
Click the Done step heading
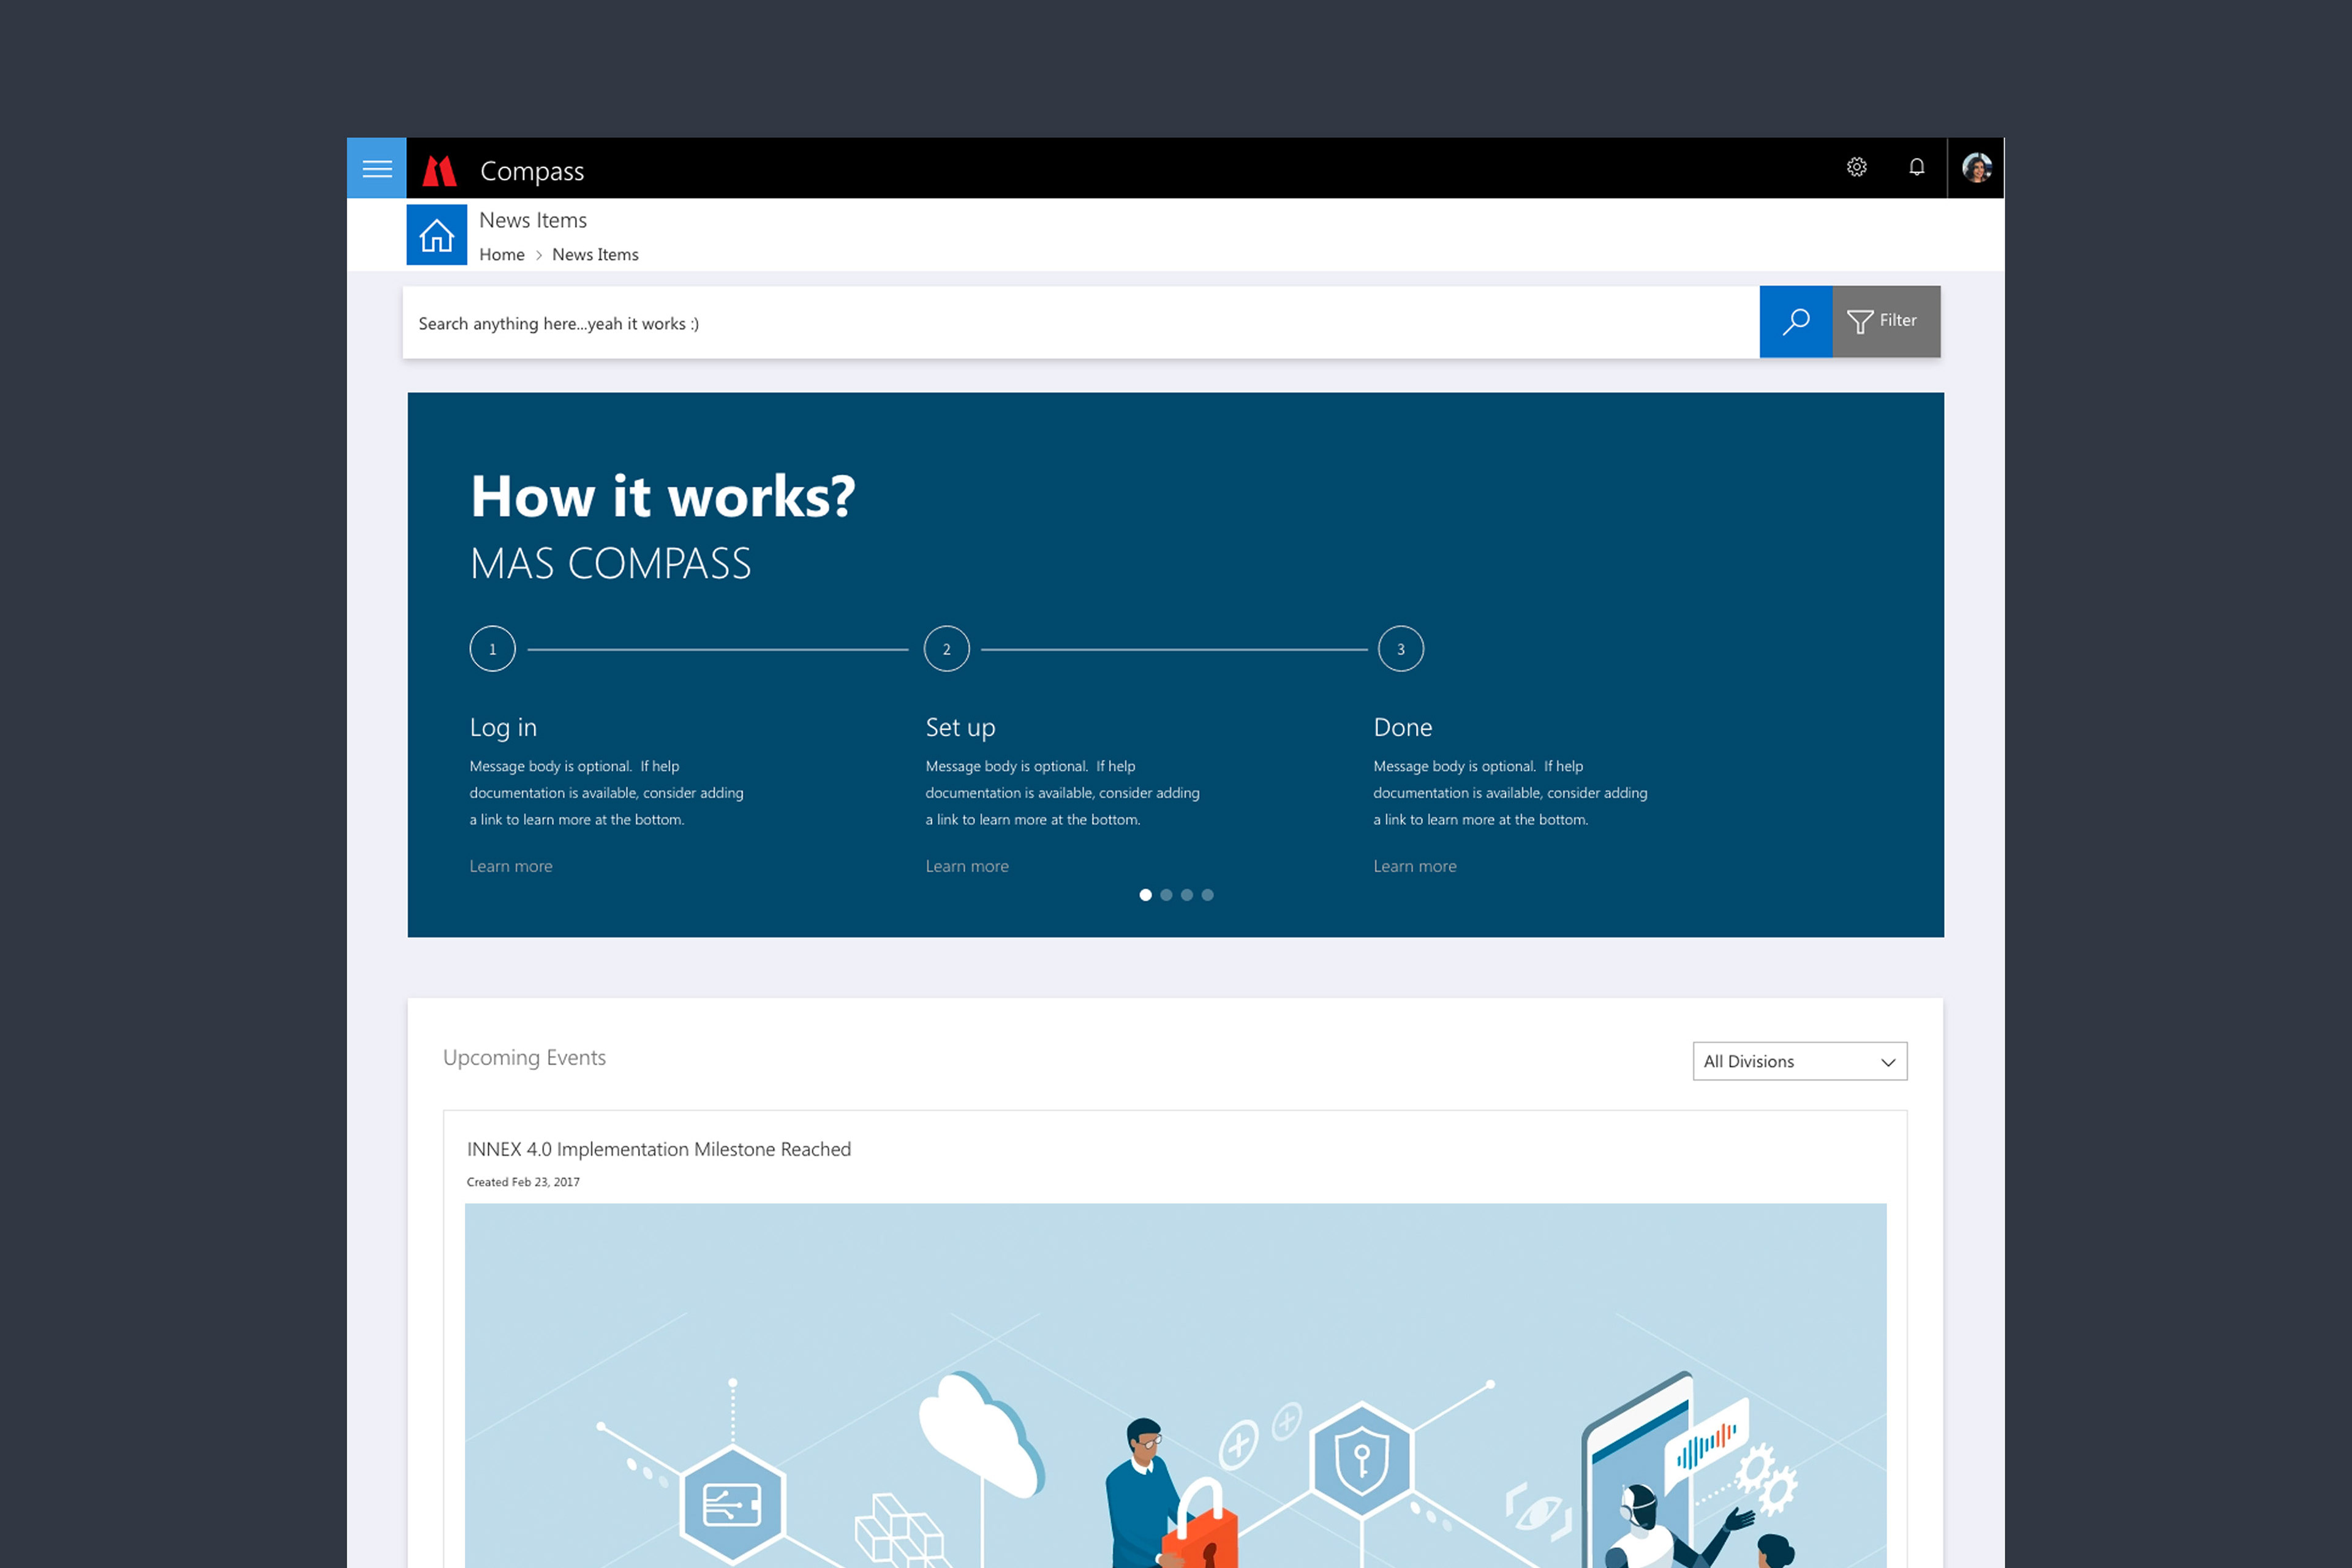pyautogui.click(x=1403, y=728)
